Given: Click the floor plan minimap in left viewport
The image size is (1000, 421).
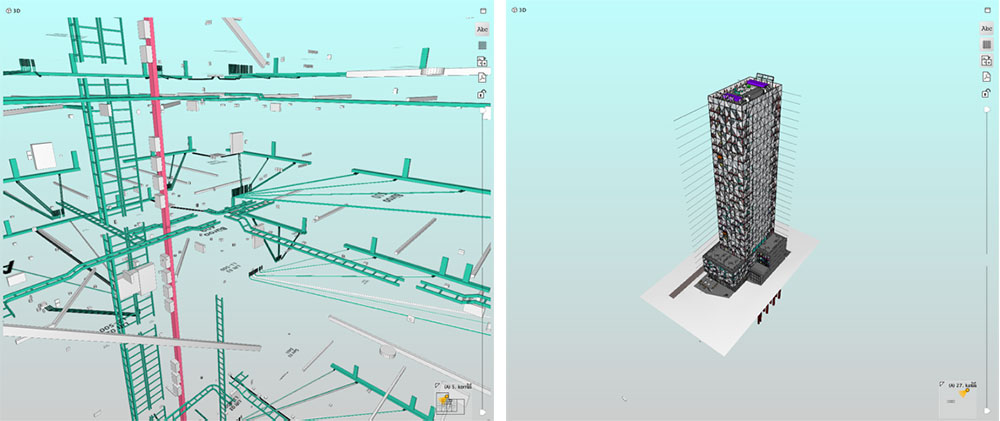Looking at the screenshot, I should [x=451, y=402].
